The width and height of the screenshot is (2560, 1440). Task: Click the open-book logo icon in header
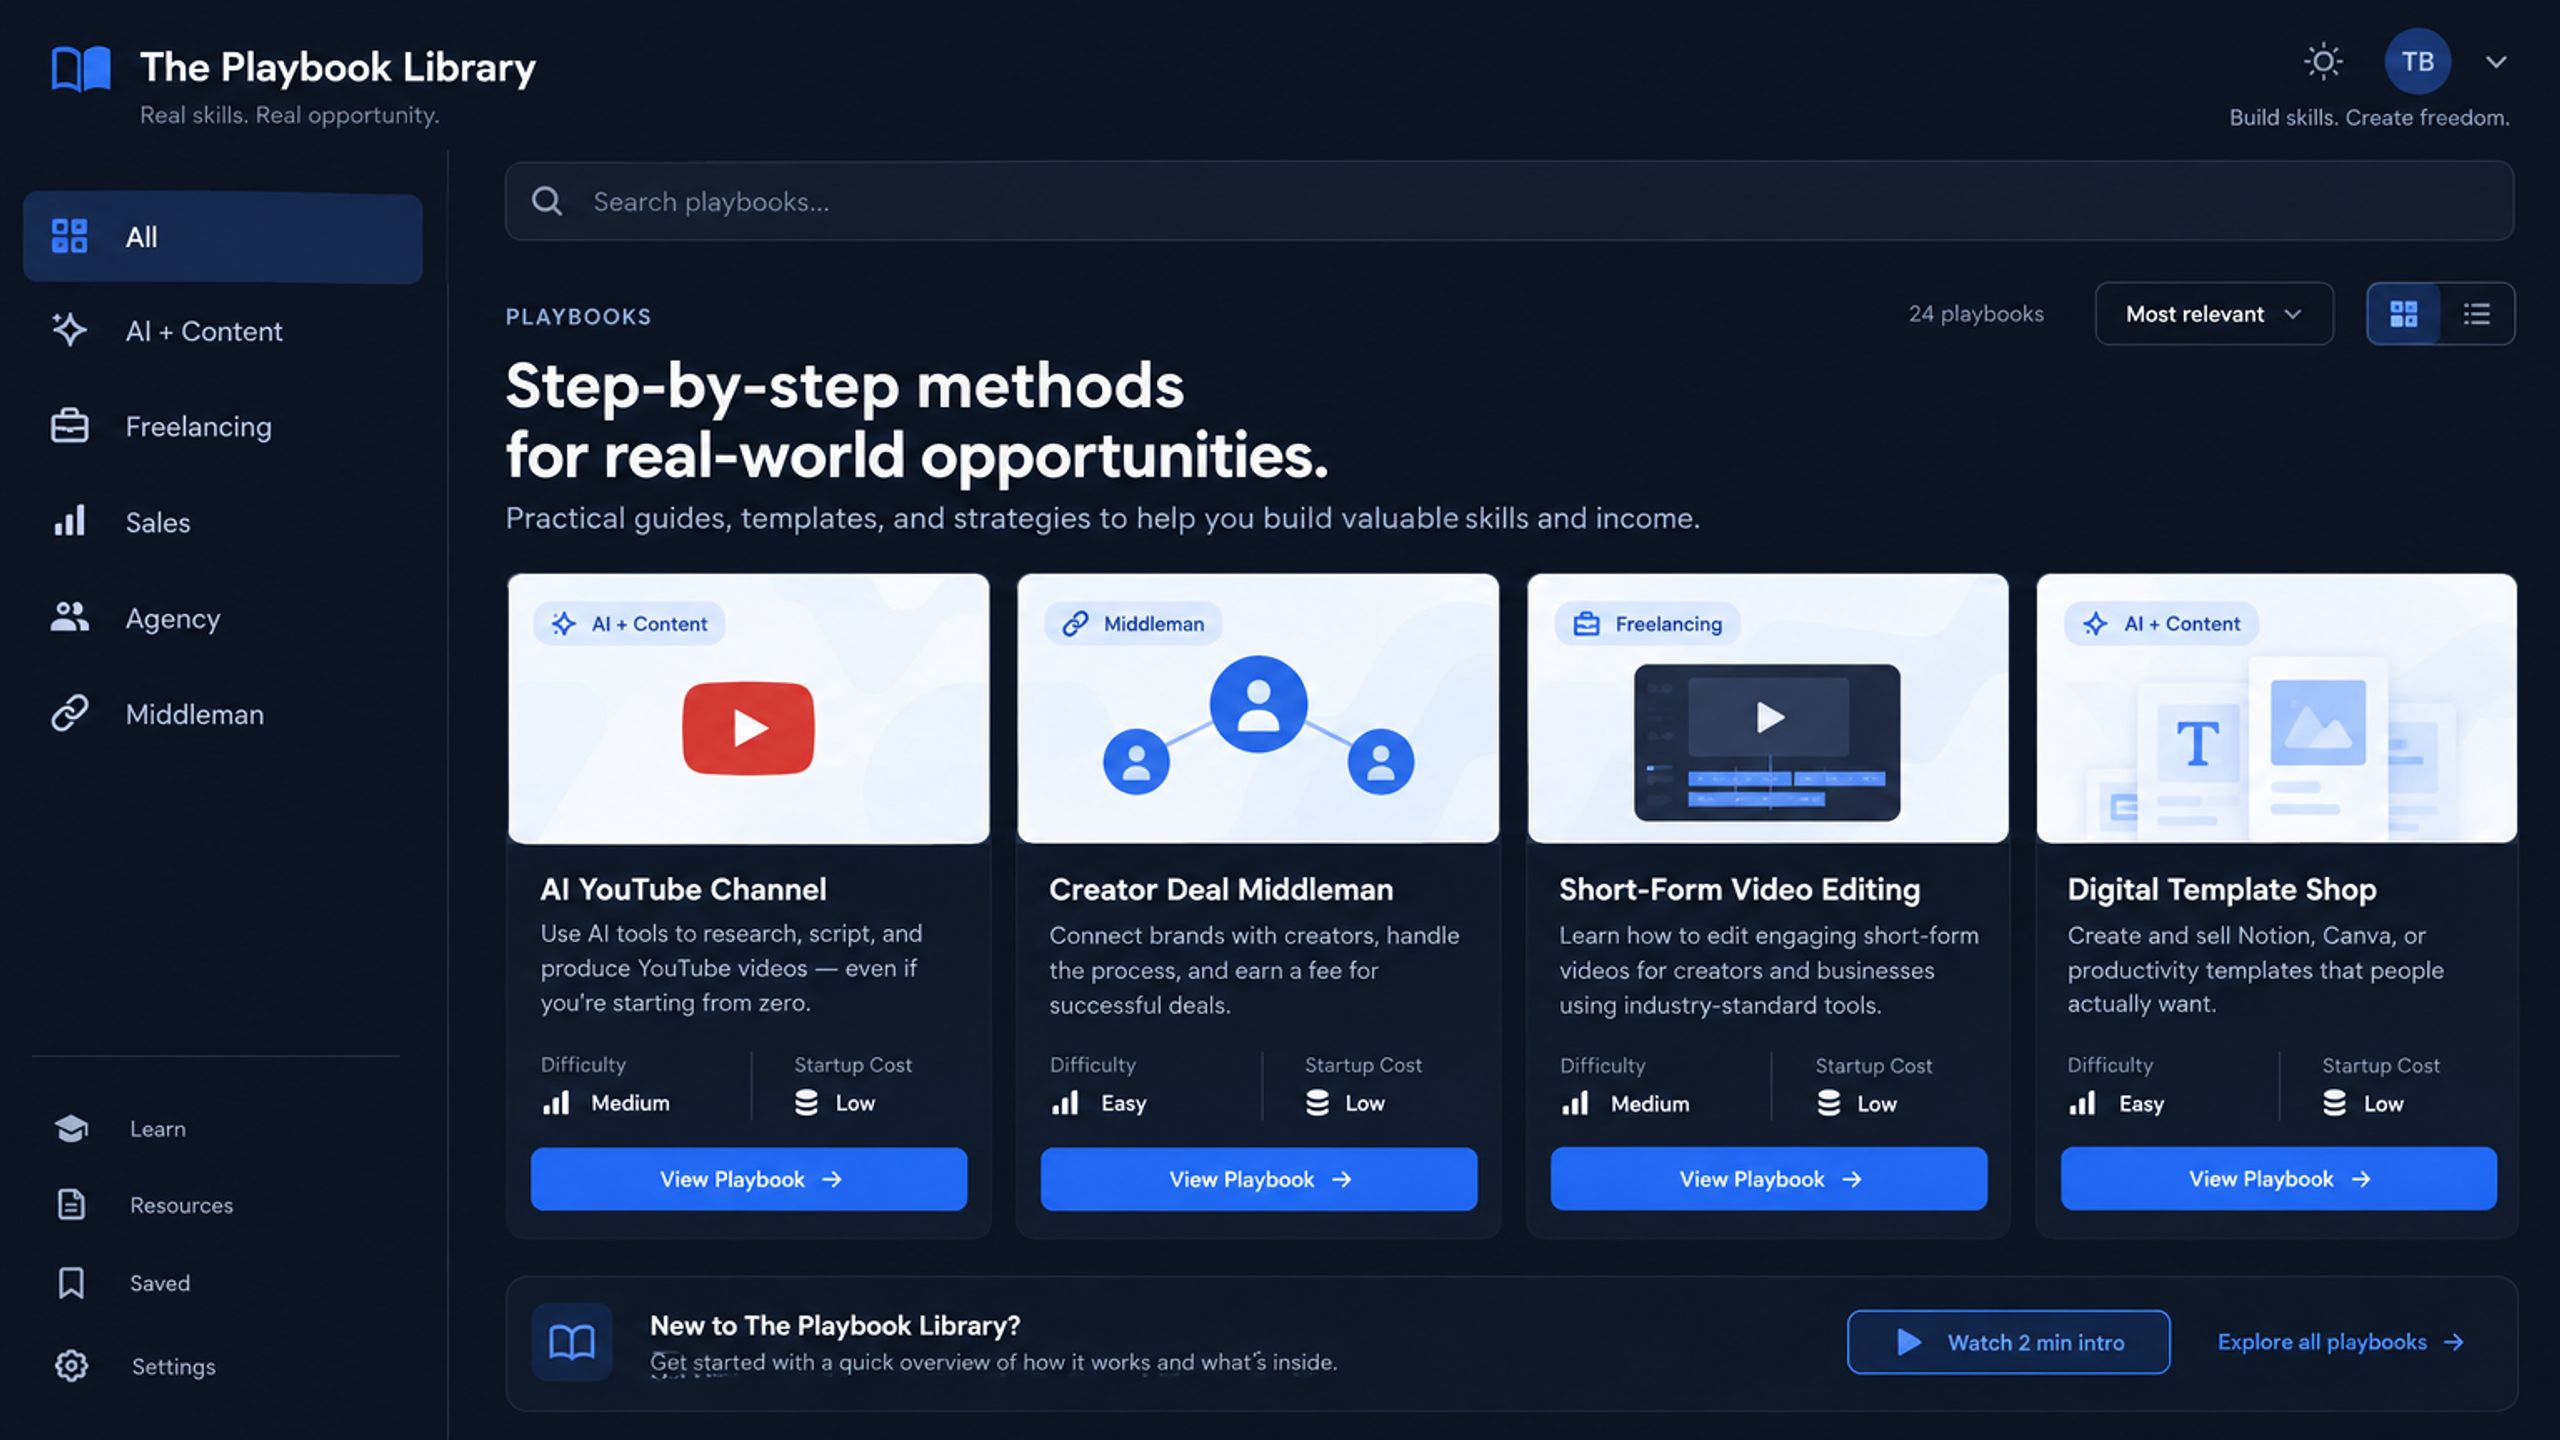click(81, 69)
